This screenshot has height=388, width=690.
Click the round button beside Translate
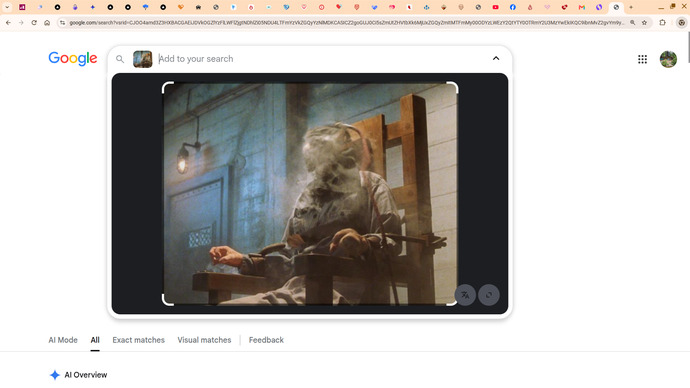[489, 295]
